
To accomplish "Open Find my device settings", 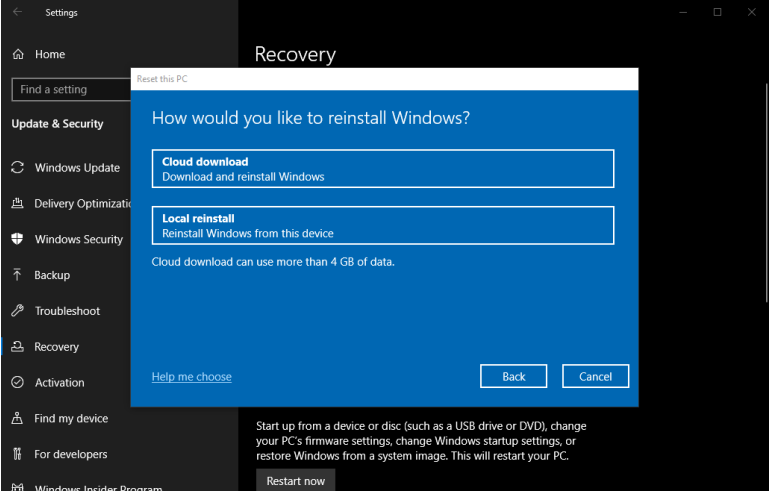I will 71,418.
